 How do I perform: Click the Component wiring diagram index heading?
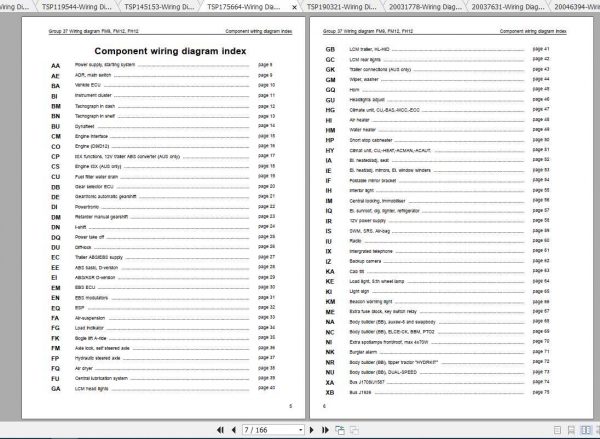point(170,51)
